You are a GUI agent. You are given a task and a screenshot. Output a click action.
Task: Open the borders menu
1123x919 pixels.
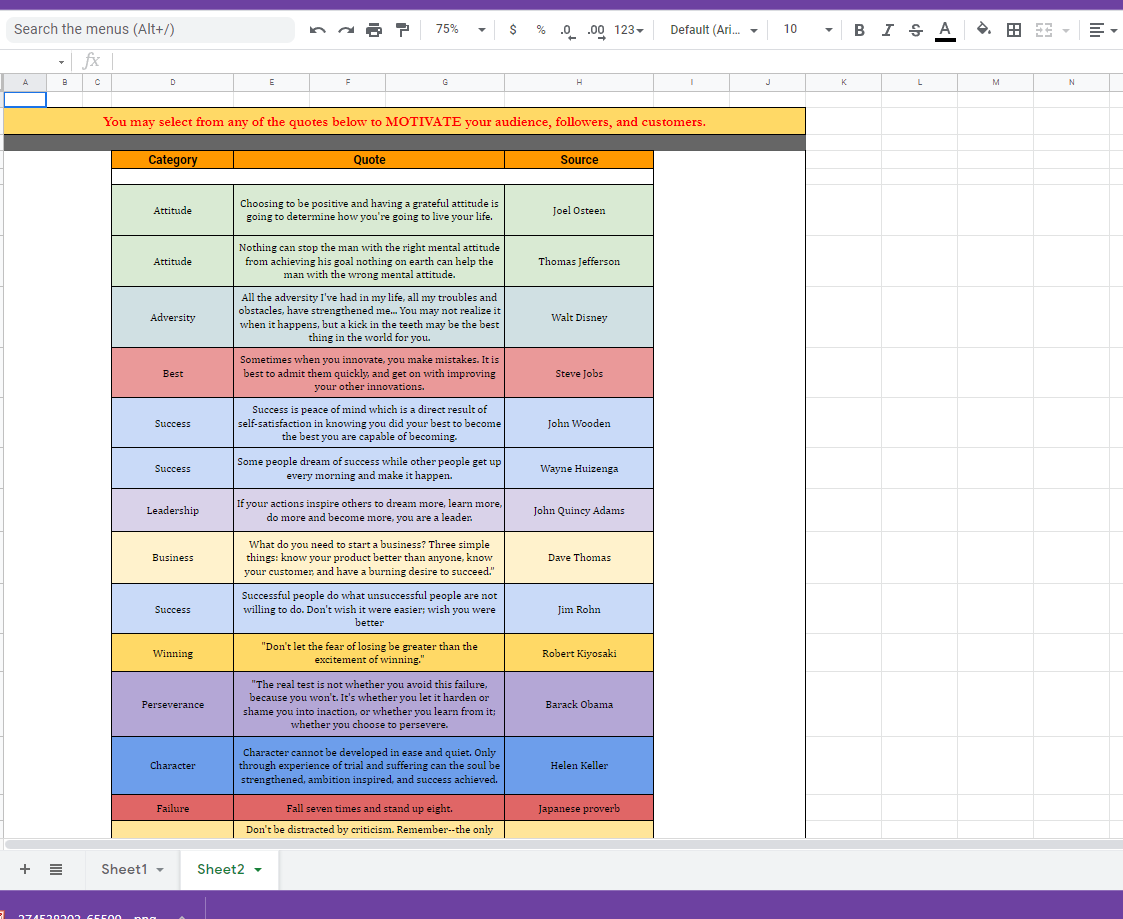(1014, 30)
